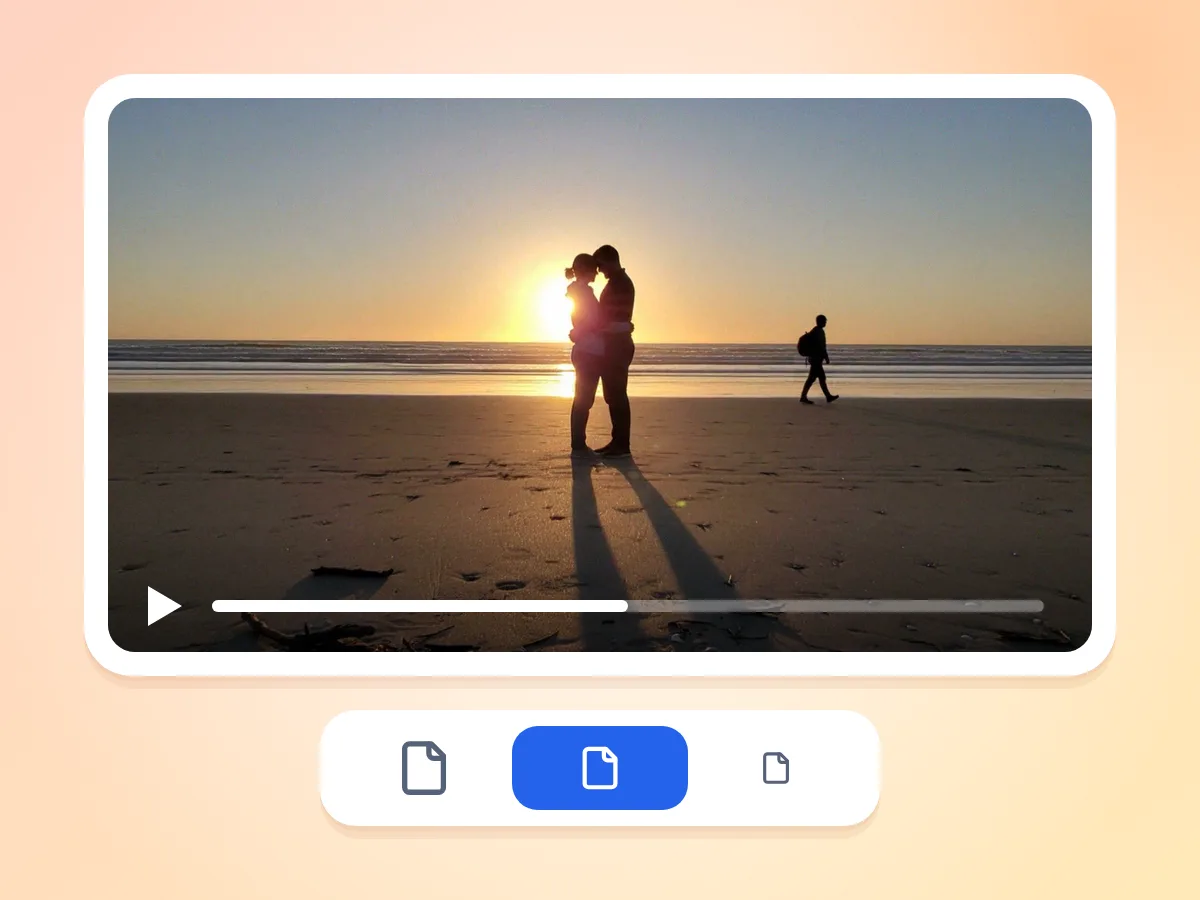Click the play button on the video
This screenshot has width=1200, height=900.
click(x=164, y=606)
